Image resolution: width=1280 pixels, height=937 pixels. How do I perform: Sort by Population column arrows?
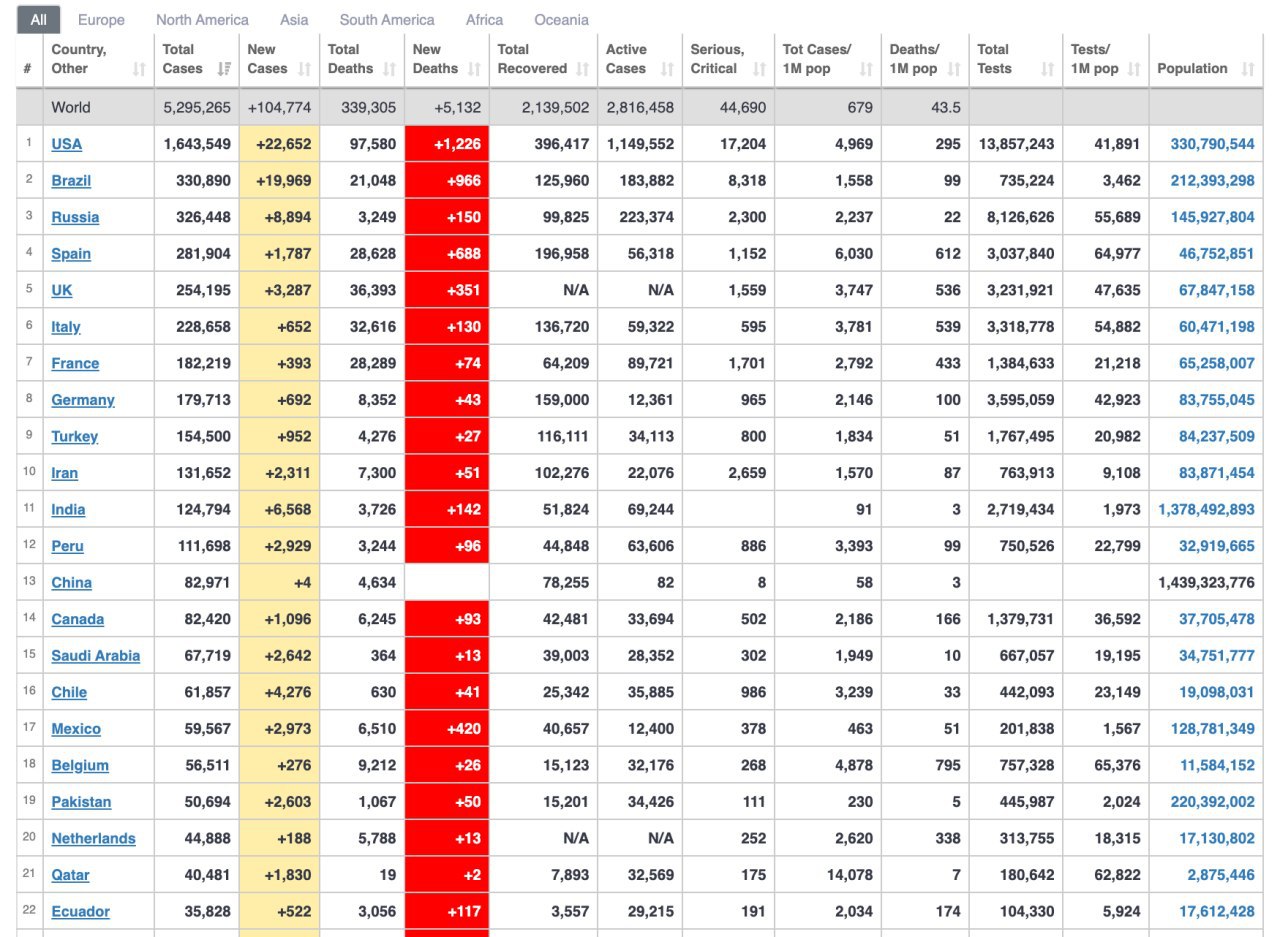click(1247, 69)
